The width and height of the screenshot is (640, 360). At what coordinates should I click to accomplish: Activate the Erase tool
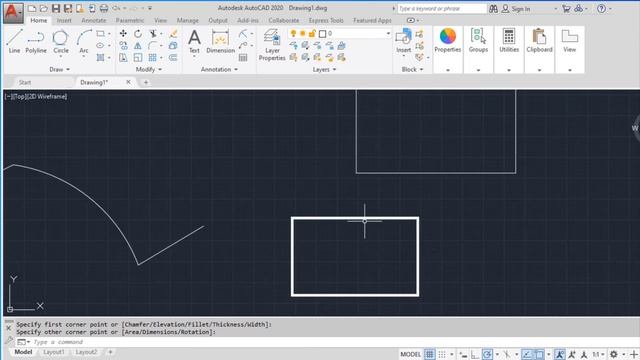(173, 33)
